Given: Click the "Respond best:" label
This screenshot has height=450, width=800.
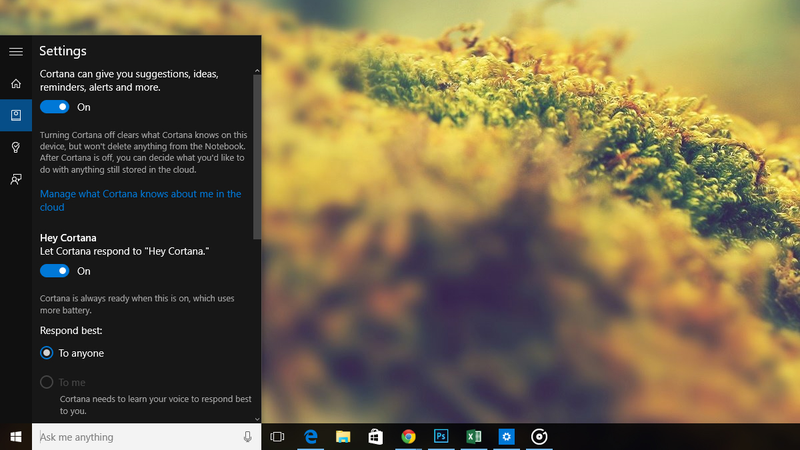Looking at the screenshot, I should pyautogui.click(x=71, y=331).
